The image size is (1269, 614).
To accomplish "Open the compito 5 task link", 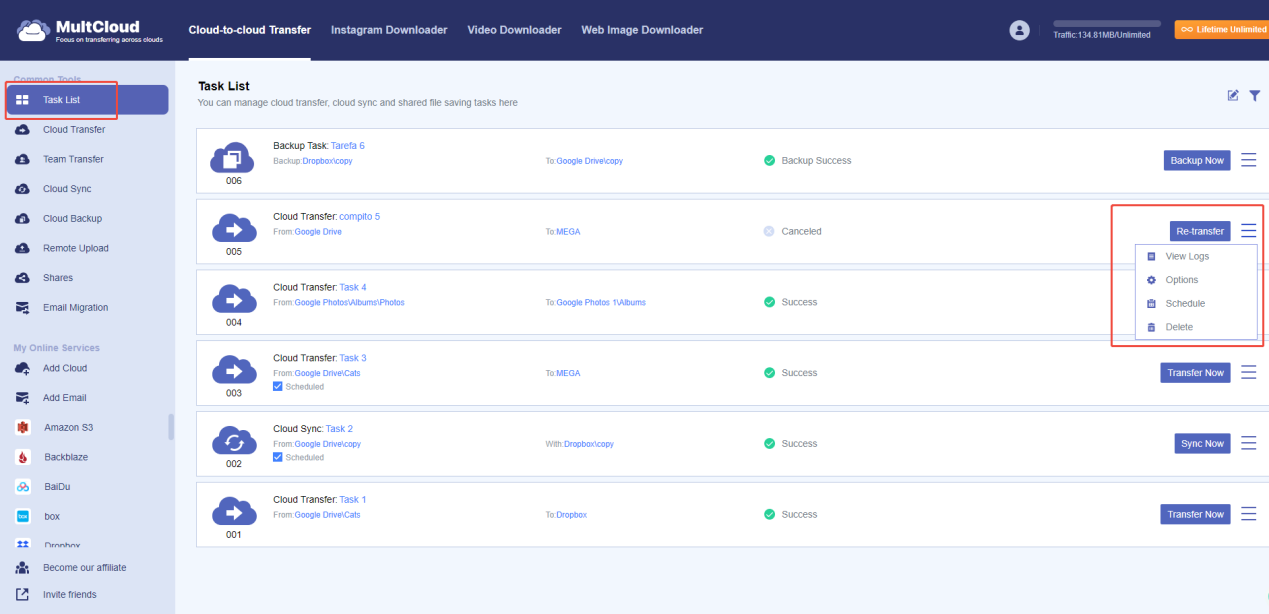I will [x=360, y=217].
